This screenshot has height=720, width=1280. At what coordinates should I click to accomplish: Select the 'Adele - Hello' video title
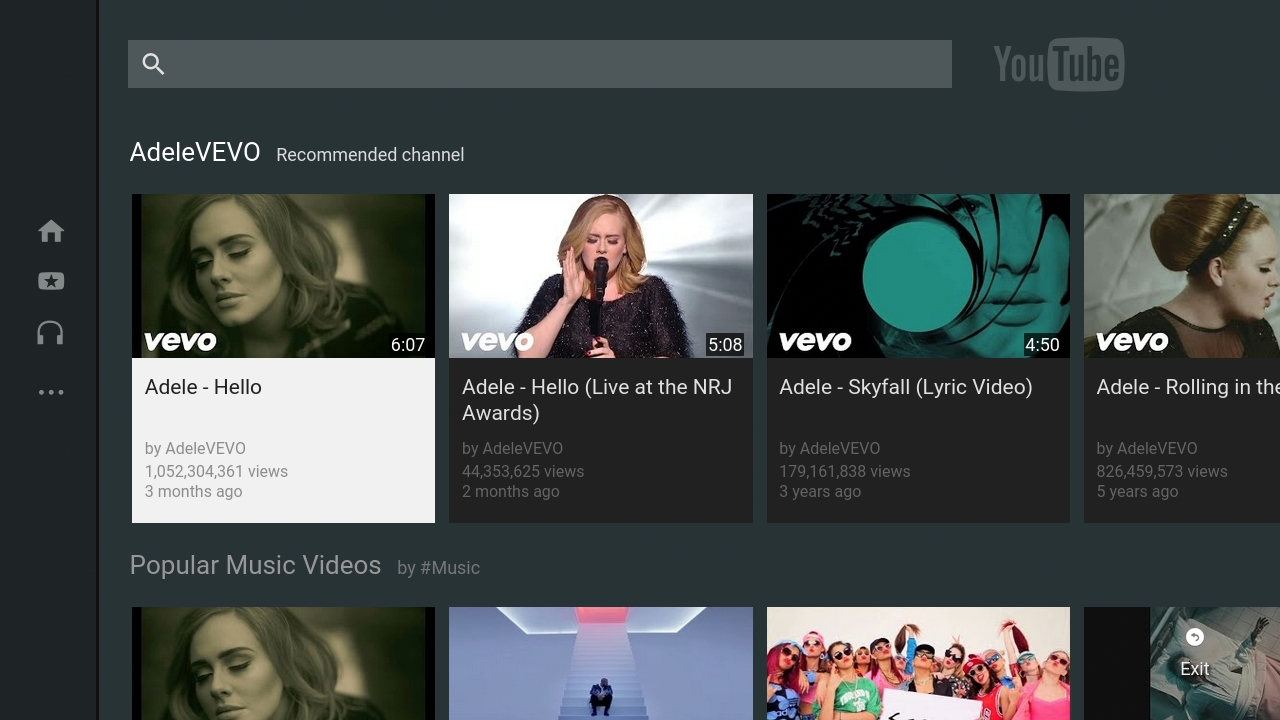pyautogui.click(x=203, y=387)
